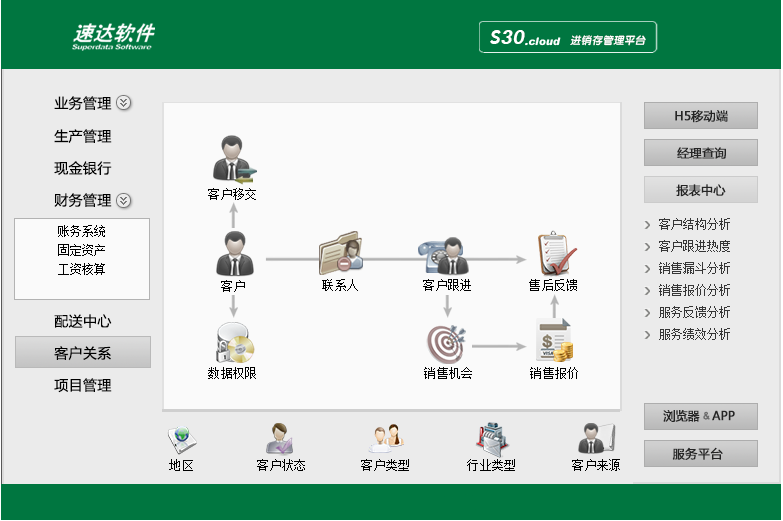Open the 服务绩效分析 report link

tap(694, 334)
